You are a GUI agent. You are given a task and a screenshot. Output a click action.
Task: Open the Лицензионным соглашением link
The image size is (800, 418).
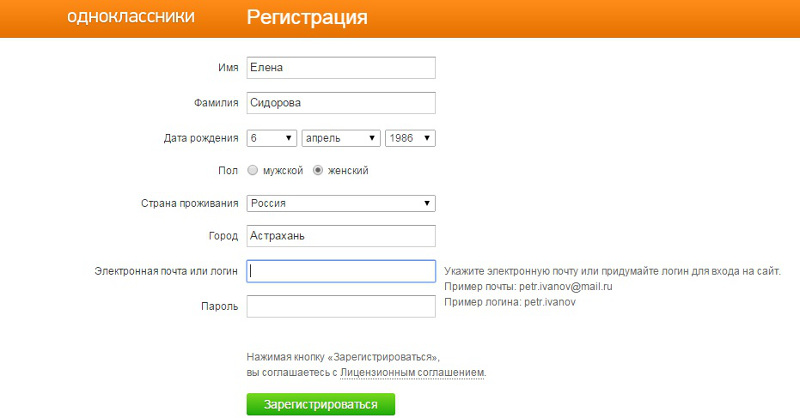tap(412, 373)
